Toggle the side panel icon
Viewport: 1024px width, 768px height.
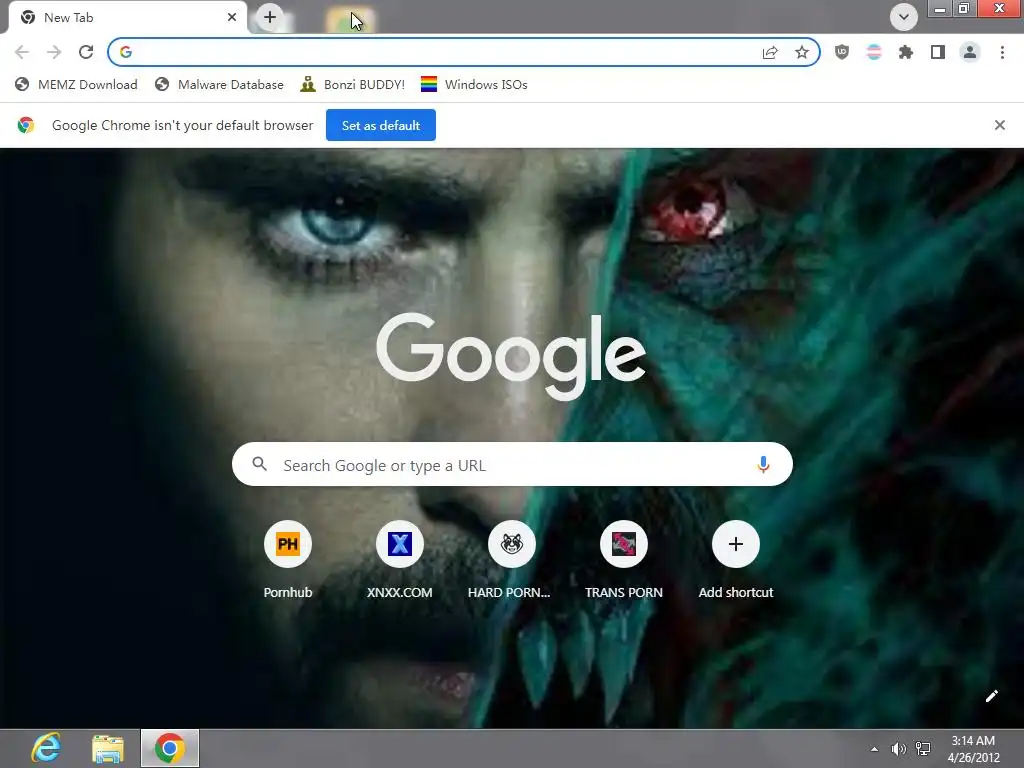click(938, 52)
